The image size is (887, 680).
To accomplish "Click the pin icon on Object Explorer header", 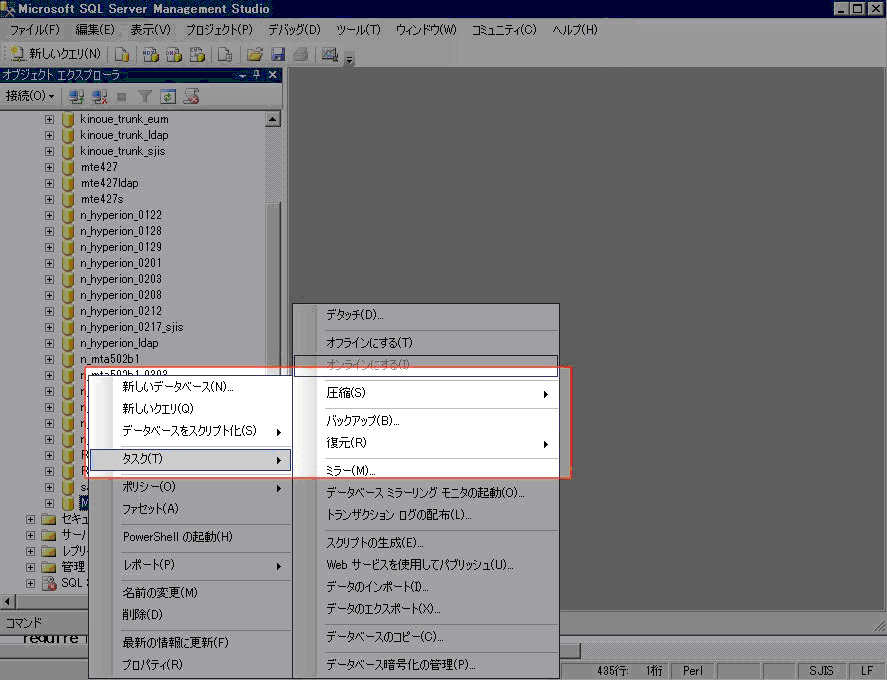I will pos(257,75).
